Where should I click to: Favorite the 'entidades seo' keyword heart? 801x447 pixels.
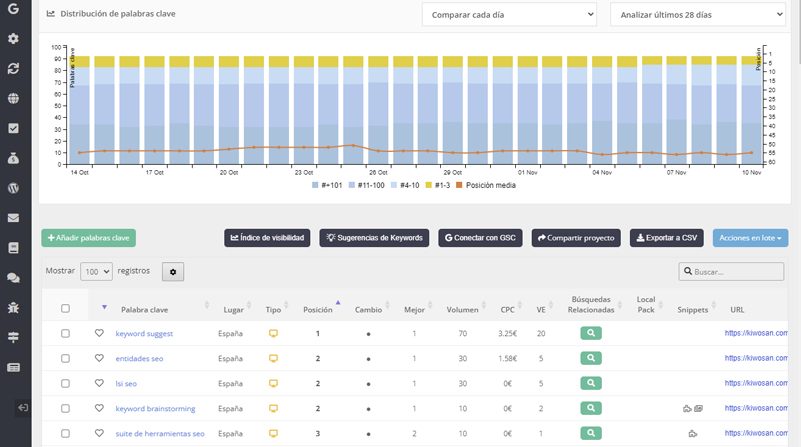pyautogui.click(x=99, y=358)
